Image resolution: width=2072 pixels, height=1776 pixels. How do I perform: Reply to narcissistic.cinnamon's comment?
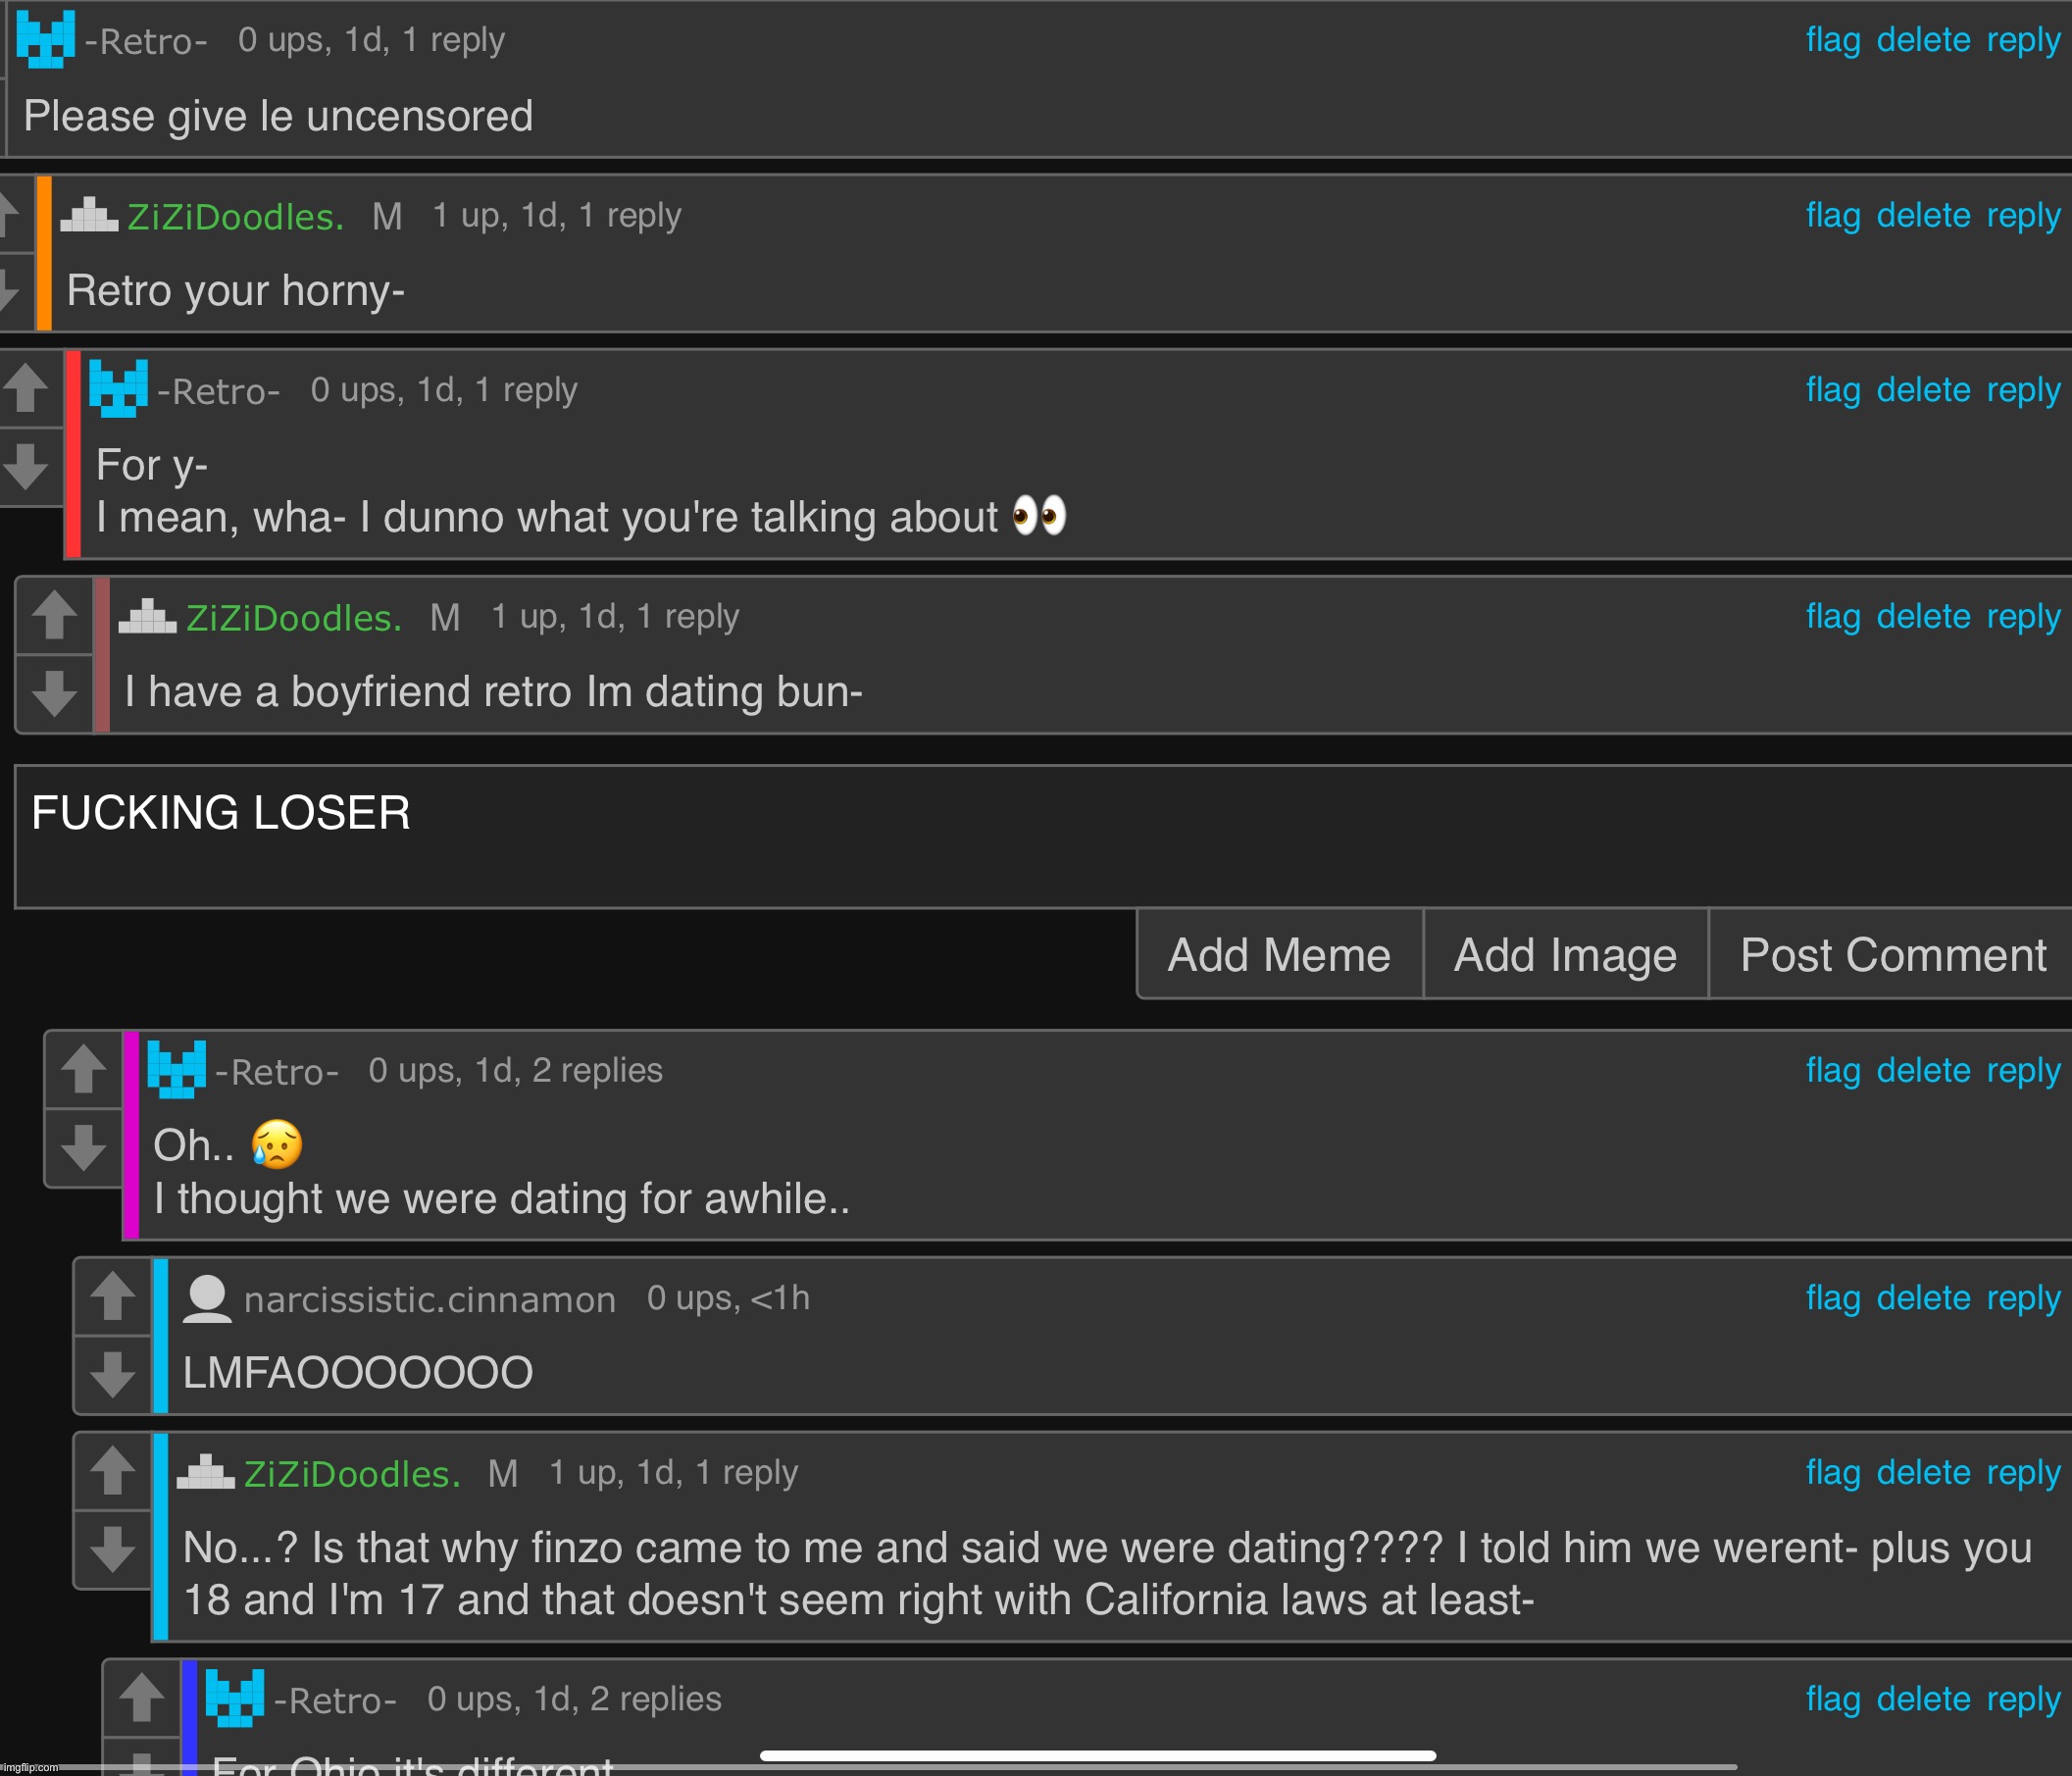tap(2023, 1299)
